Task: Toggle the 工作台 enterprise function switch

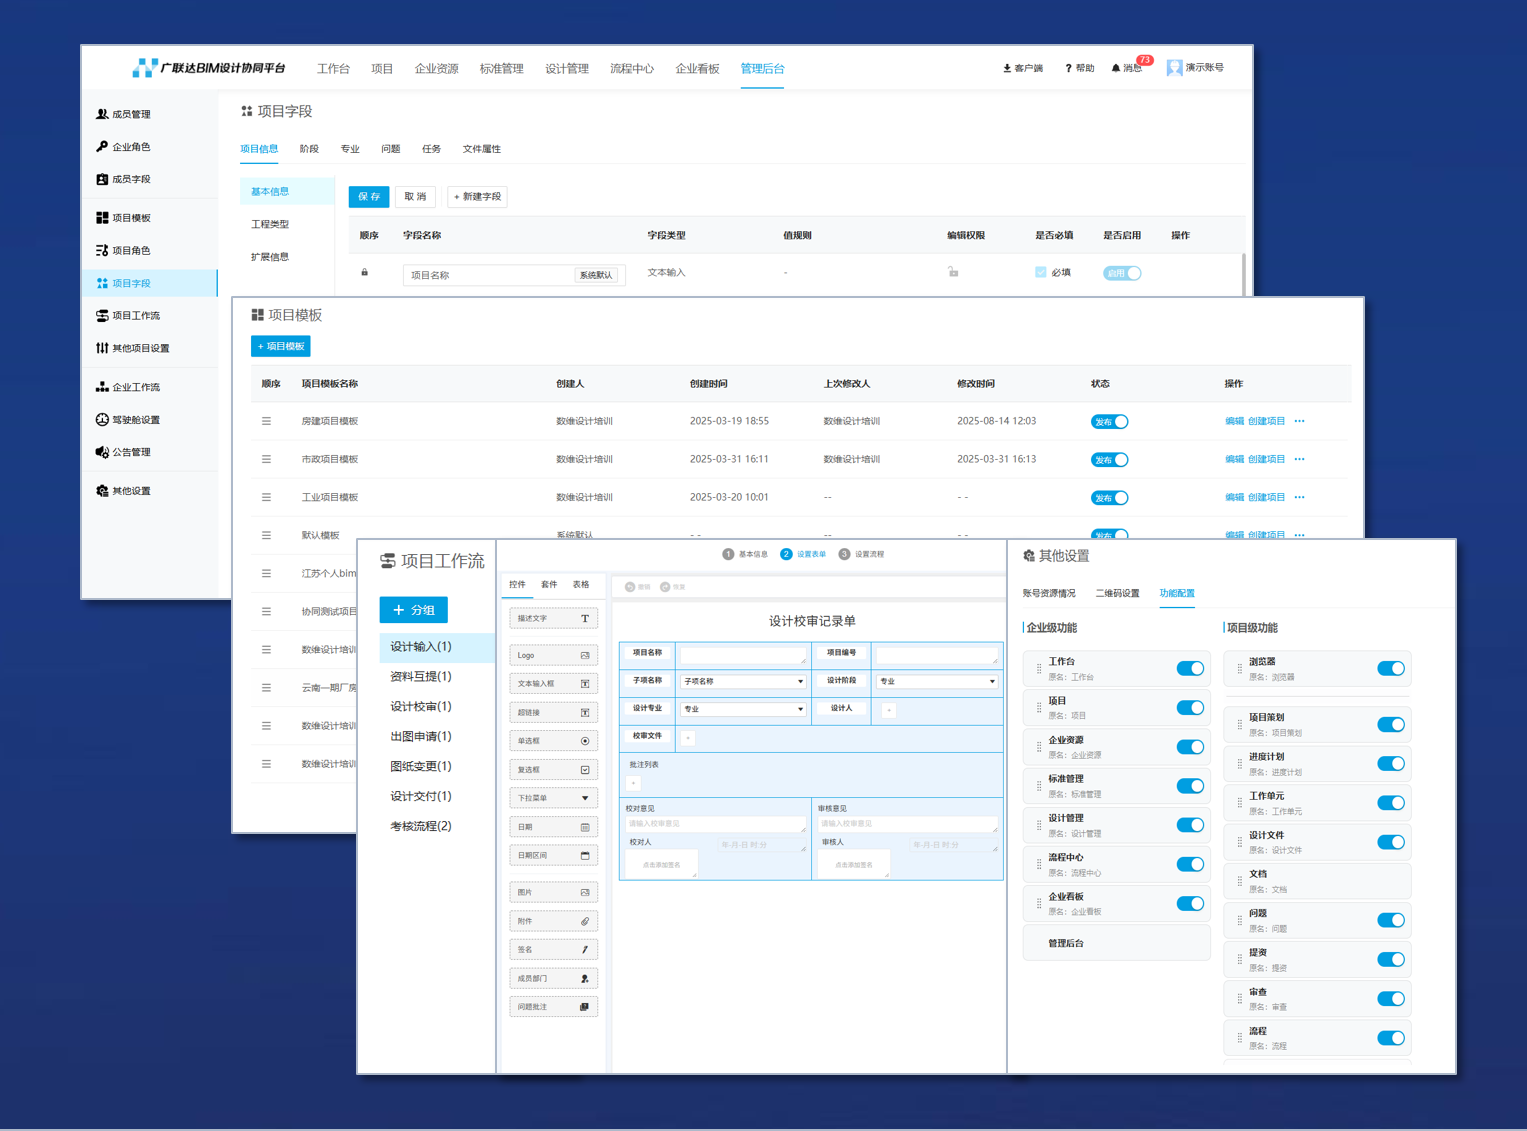Action: pyautogui.click(x=1190, y=669)
